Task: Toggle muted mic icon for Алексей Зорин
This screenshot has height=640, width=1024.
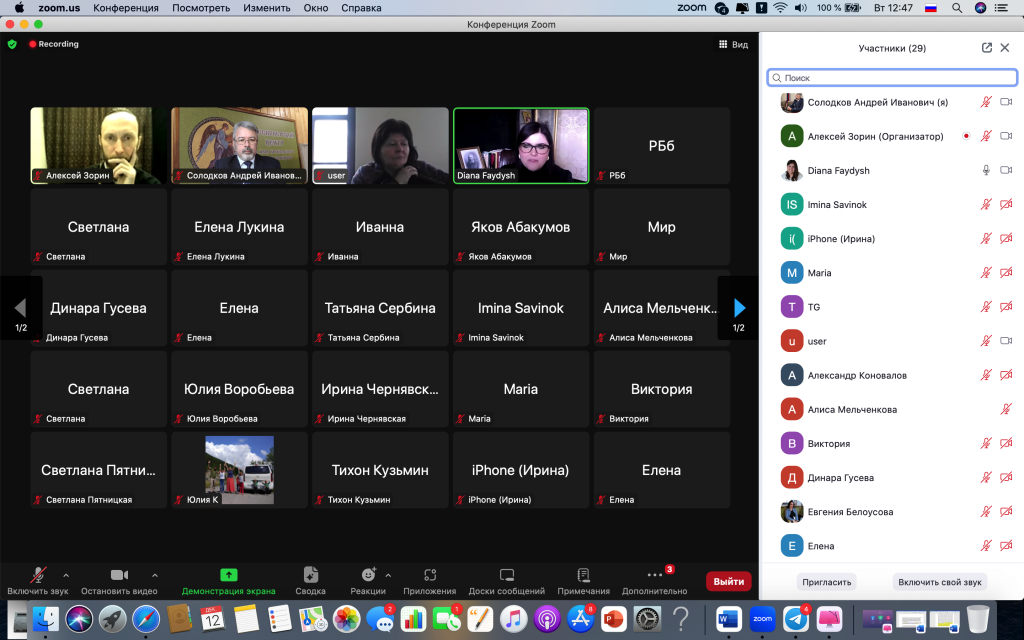Action: pyautogui.click(x=986, y=136)
